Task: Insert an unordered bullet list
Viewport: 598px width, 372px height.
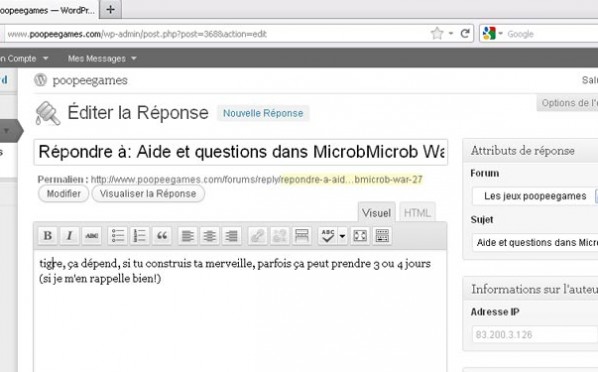Action: click(x=117, y=235)
